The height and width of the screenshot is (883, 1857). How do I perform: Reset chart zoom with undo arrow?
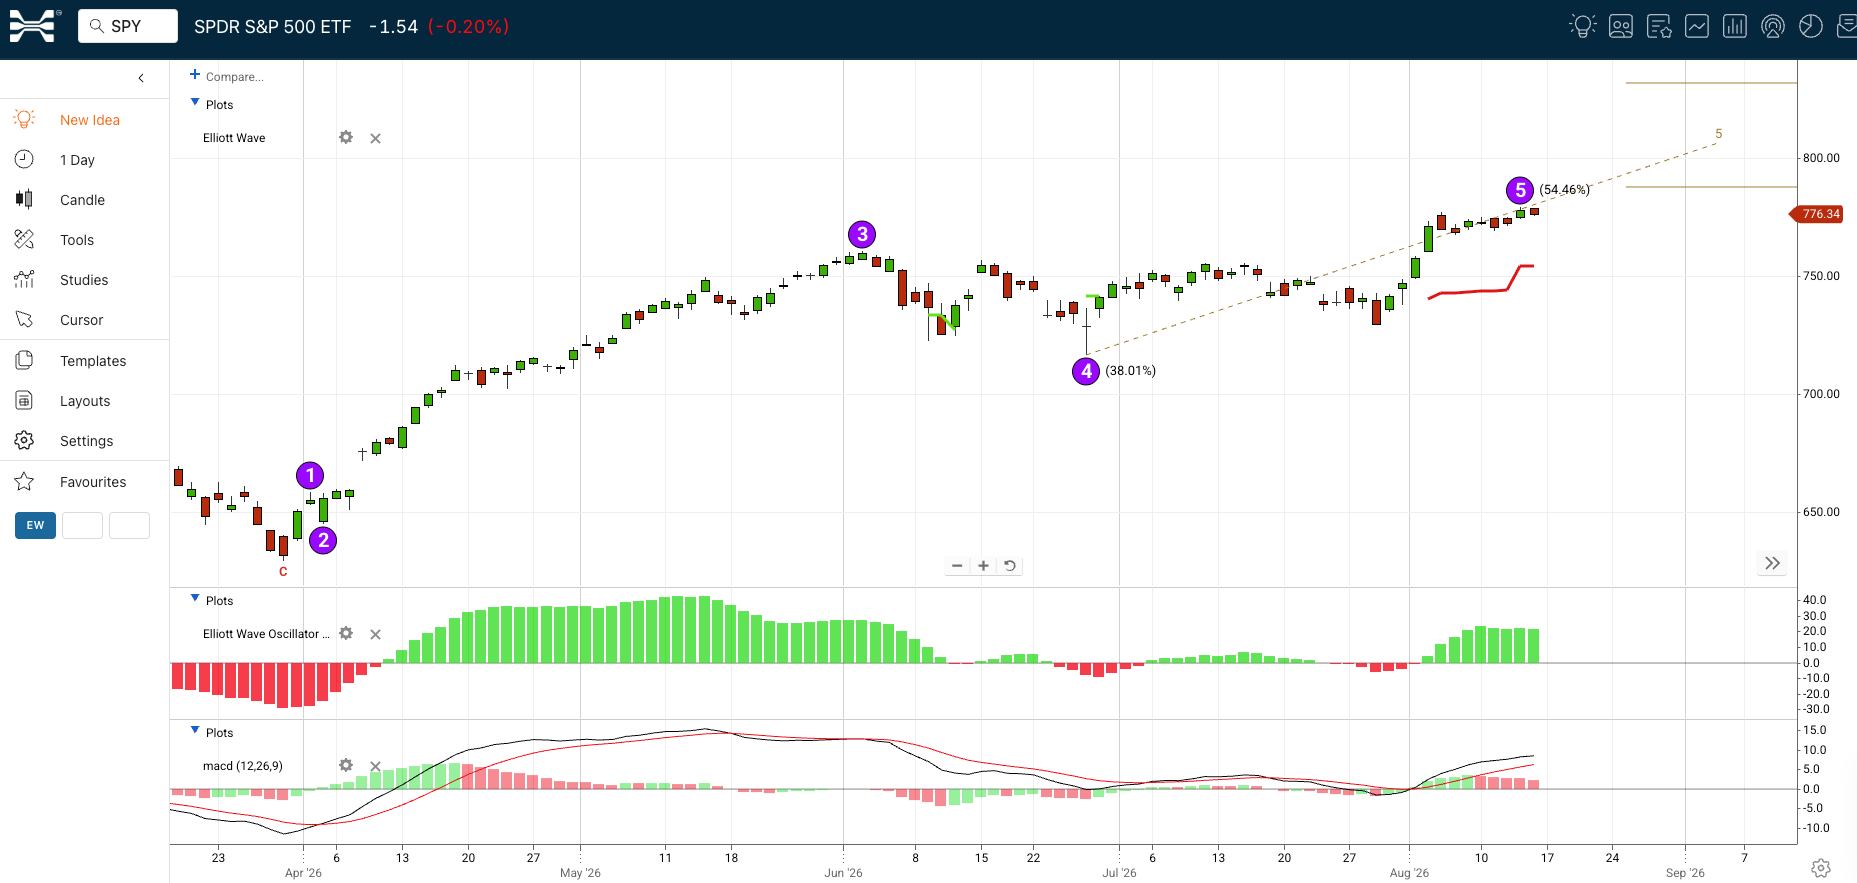pyautogui.click(x=1010, y=565)
